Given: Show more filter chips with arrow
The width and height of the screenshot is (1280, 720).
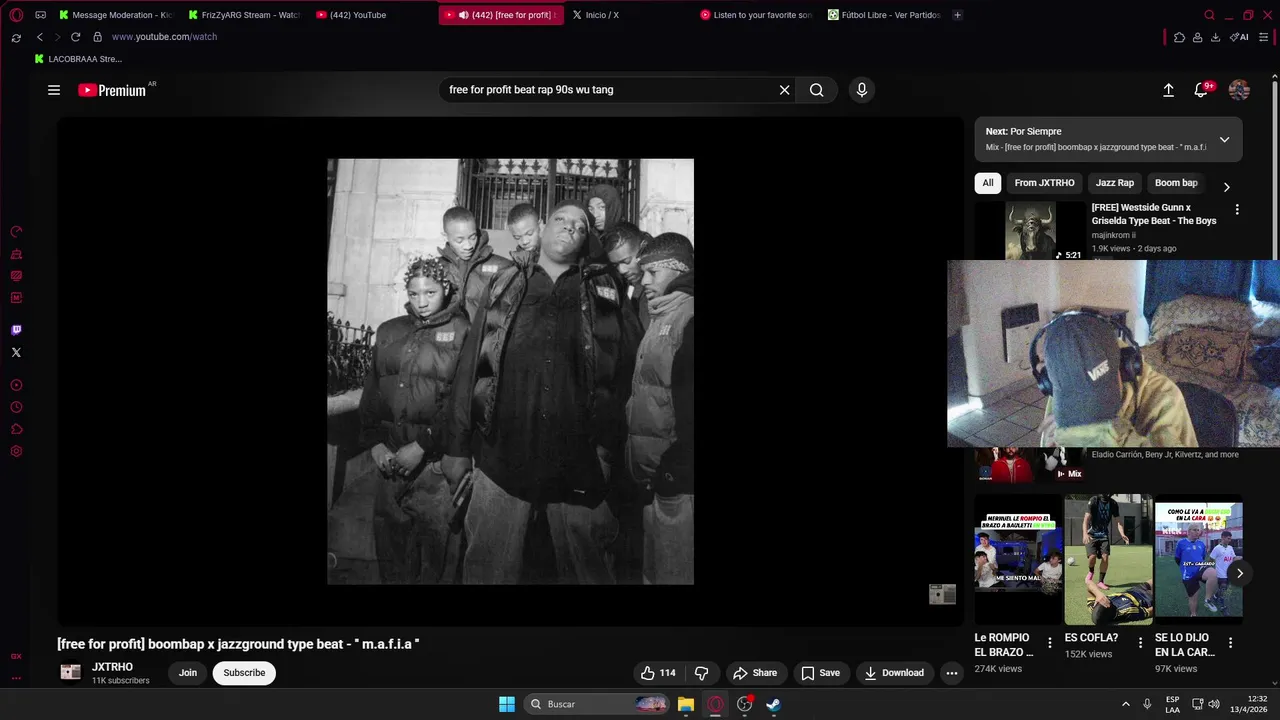Looking at the screenshot, I should point(1226,187).
